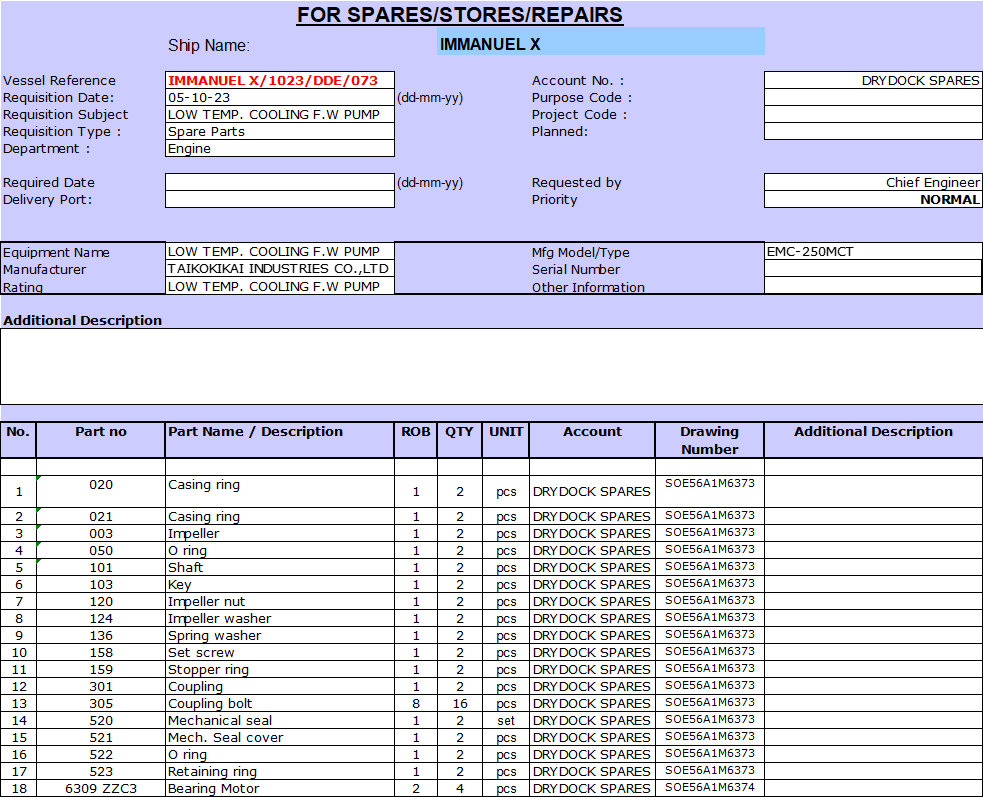Screen dimensions: 983x797
Task: Click the empty Delivery Port field
Action: (x=280, y=199)
